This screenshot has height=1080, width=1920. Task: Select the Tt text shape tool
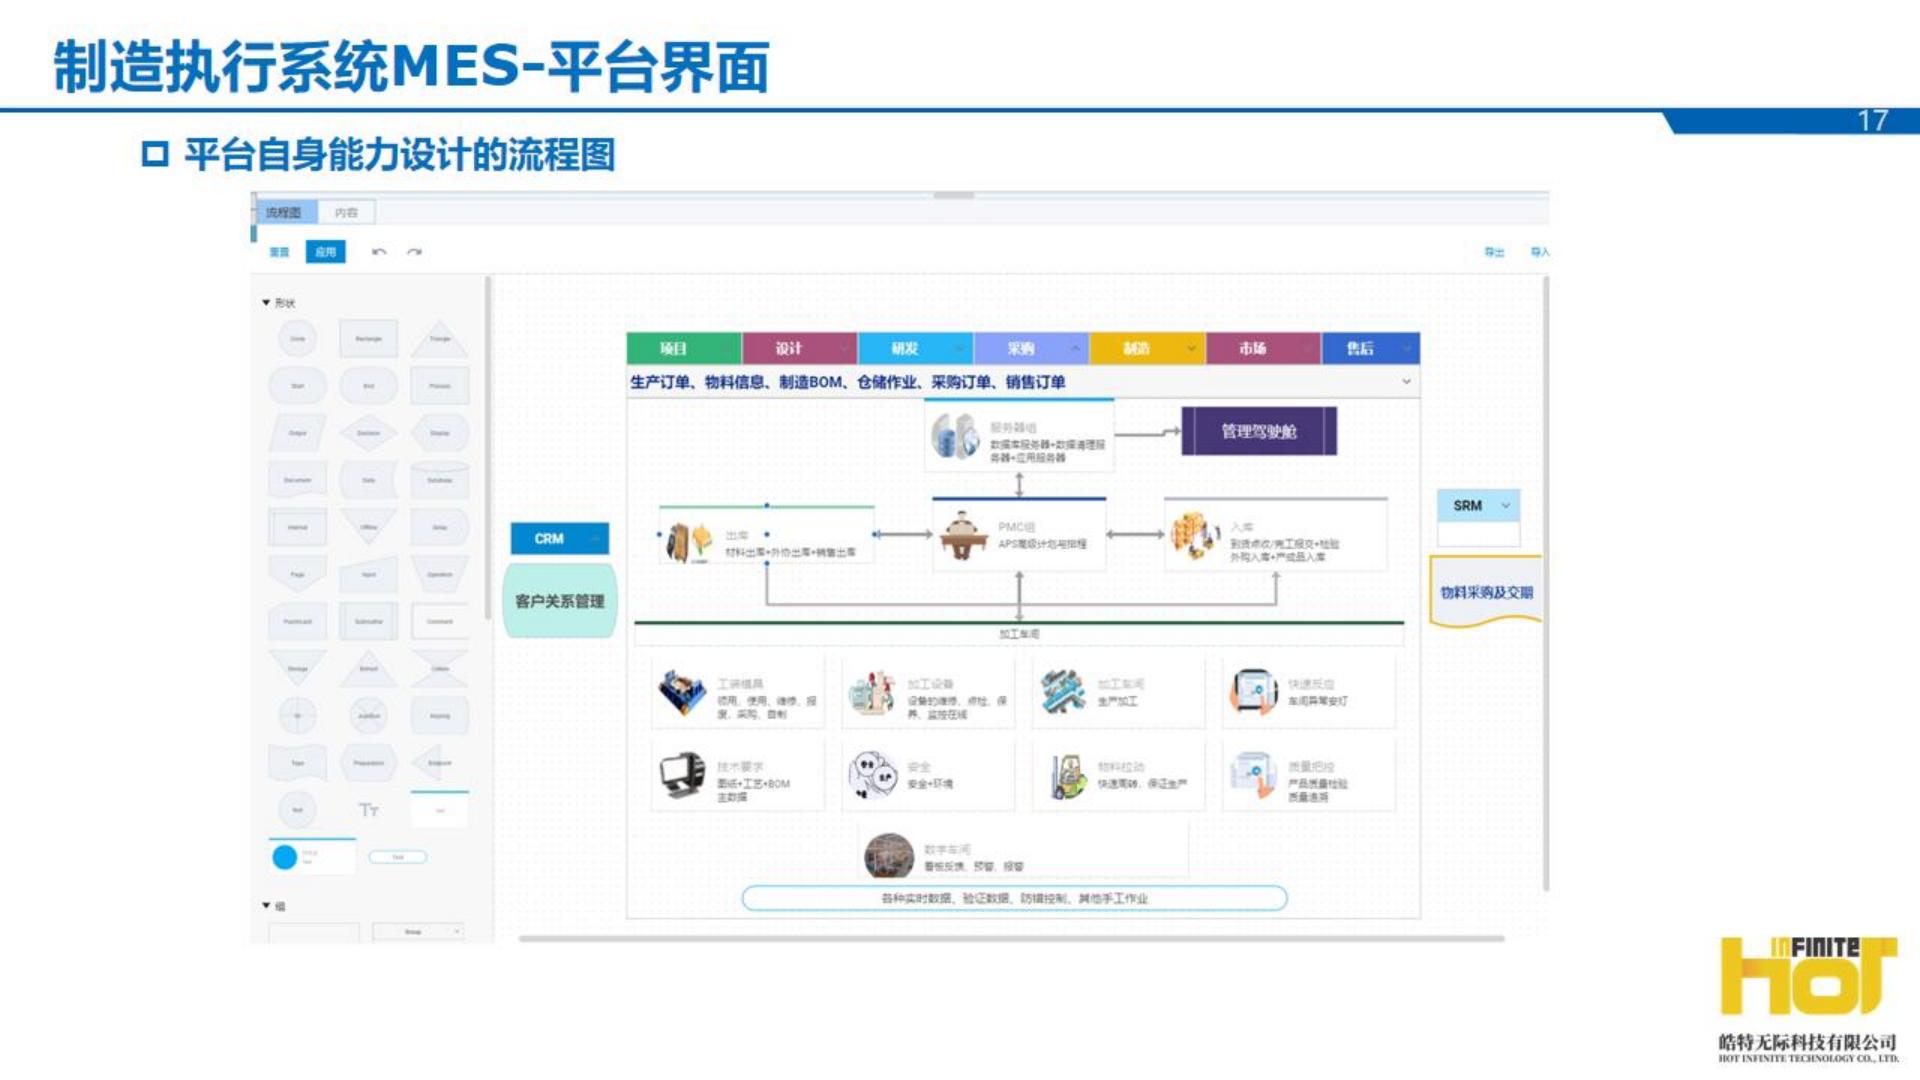(x=368, y=810)
